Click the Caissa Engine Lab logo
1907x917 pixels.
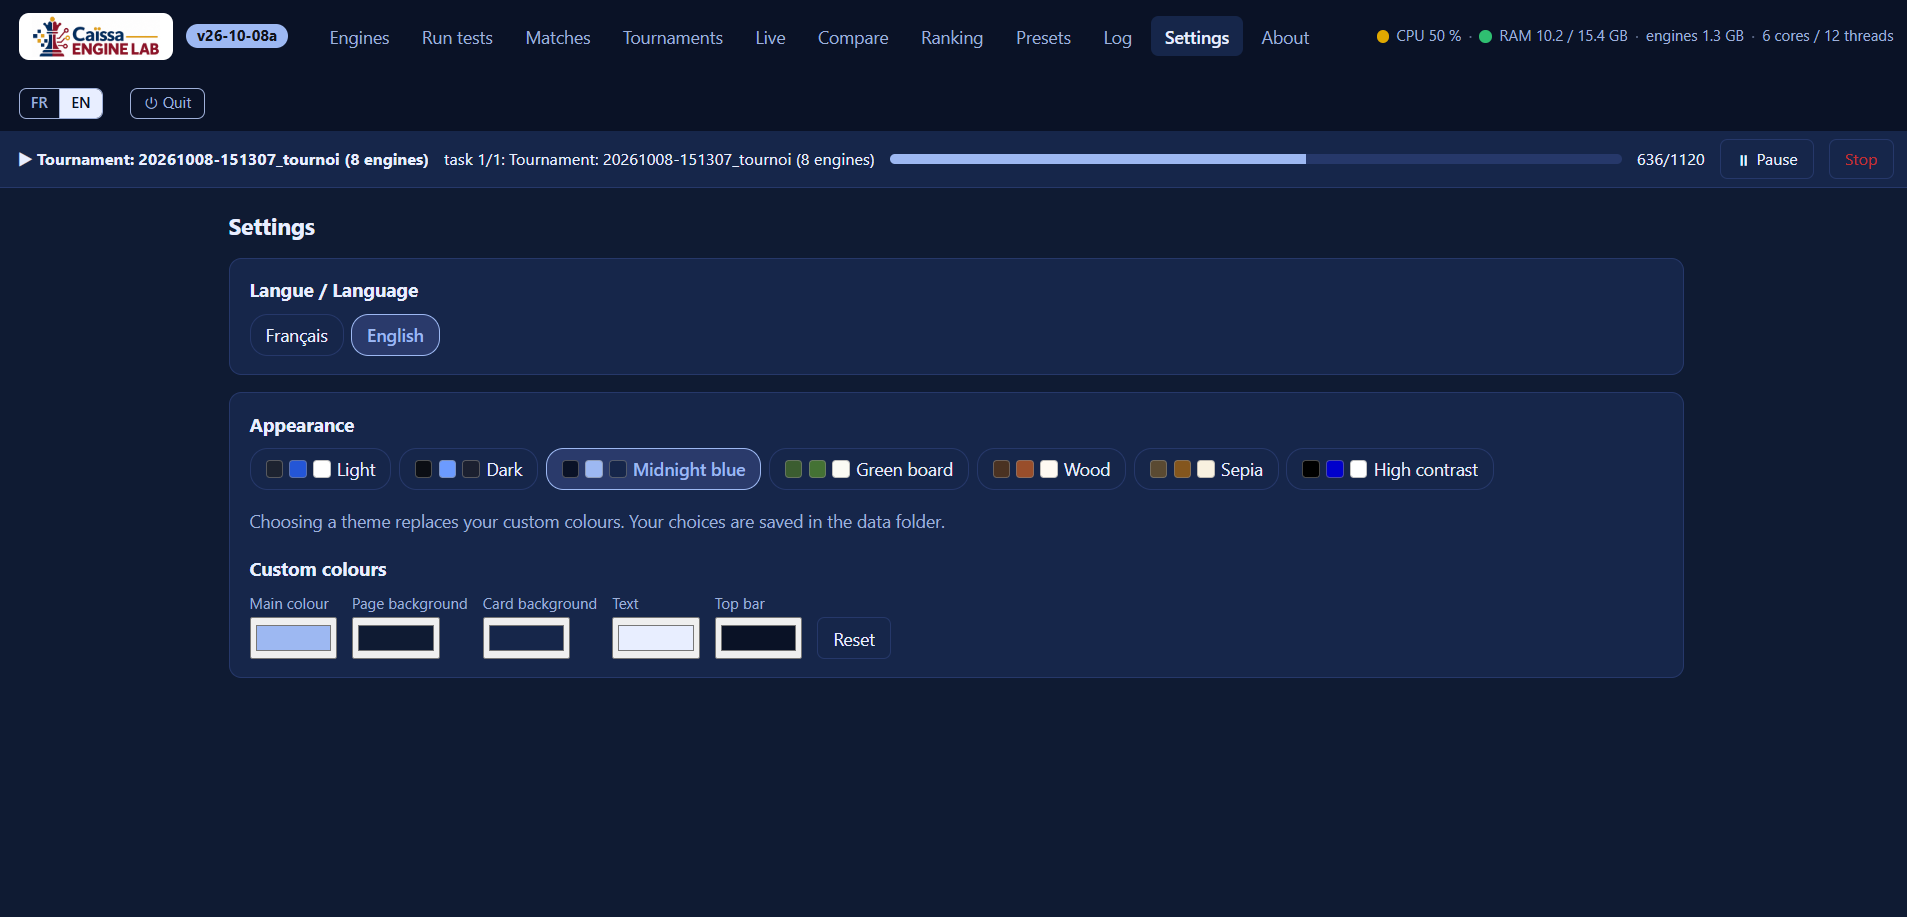(x=96, y=37)
